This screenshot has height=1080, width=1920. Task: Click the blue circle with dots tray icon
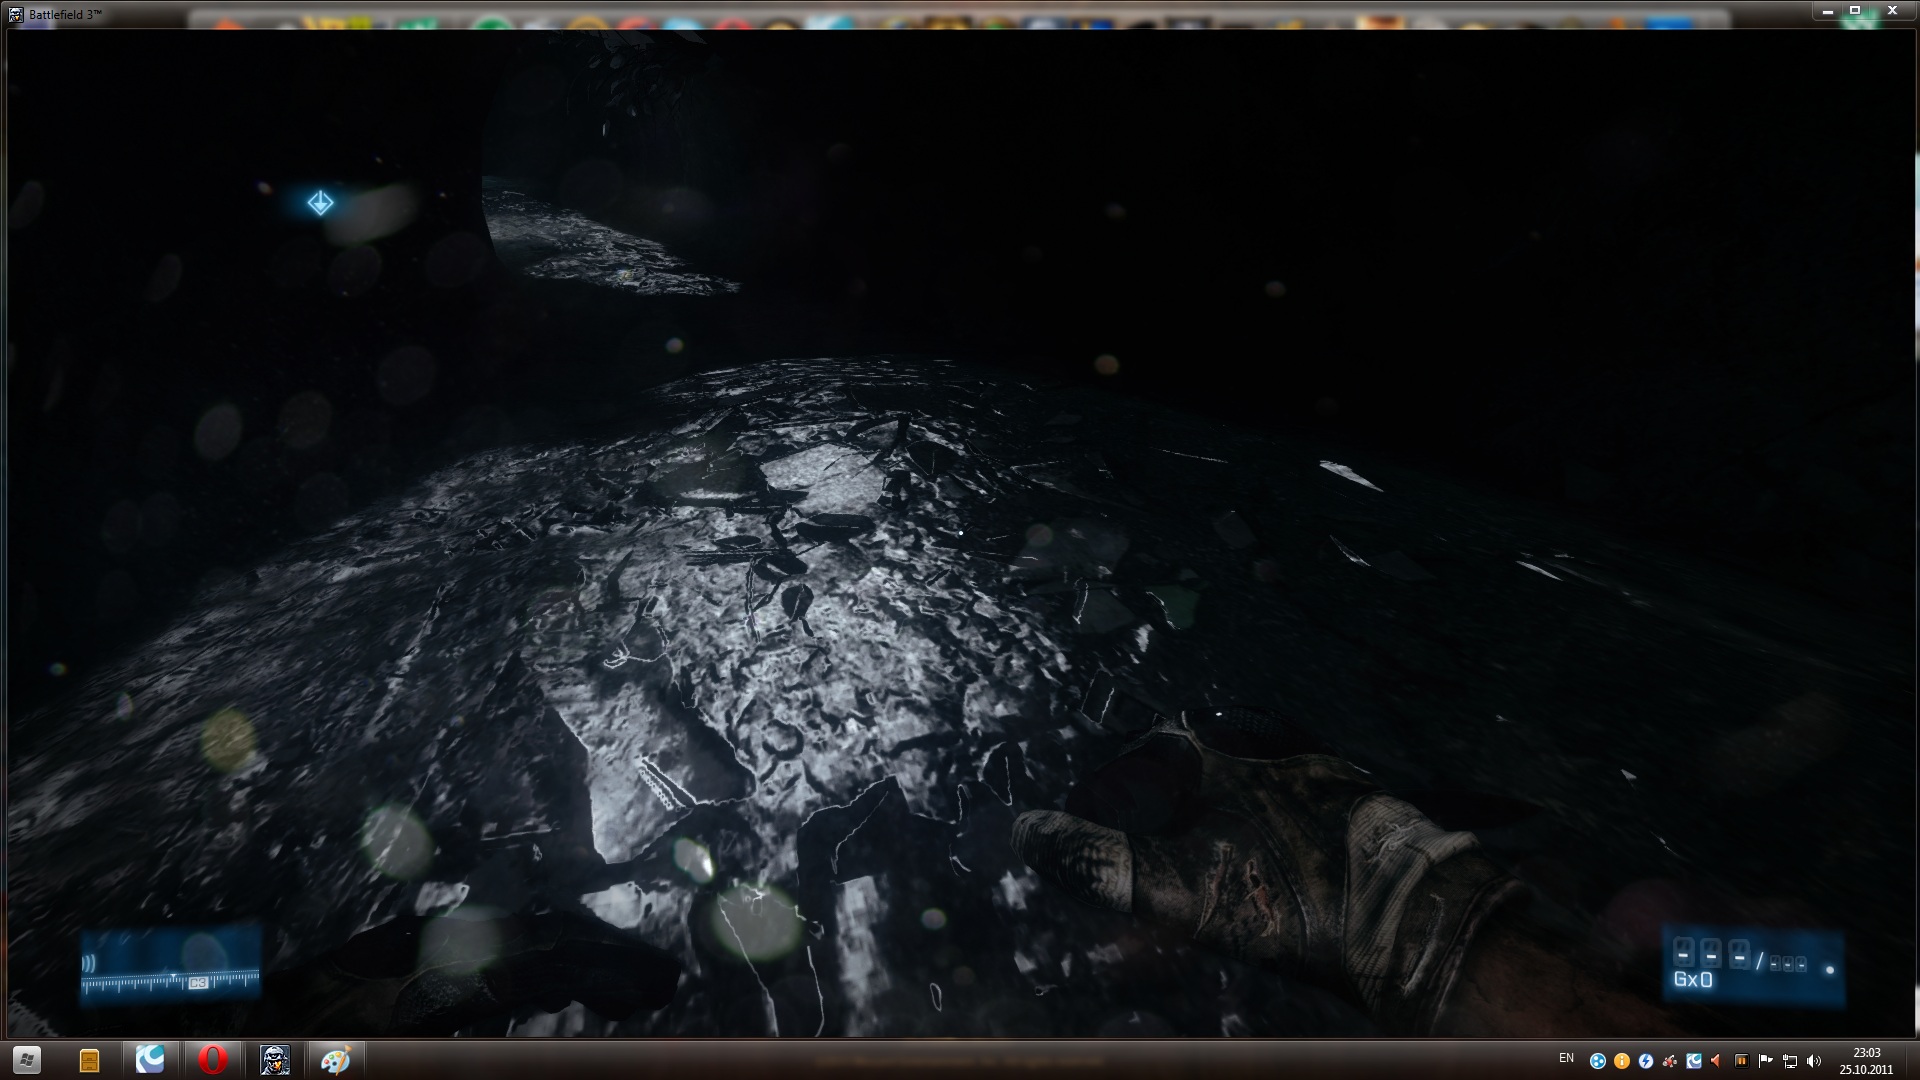pos(1597,1061)
